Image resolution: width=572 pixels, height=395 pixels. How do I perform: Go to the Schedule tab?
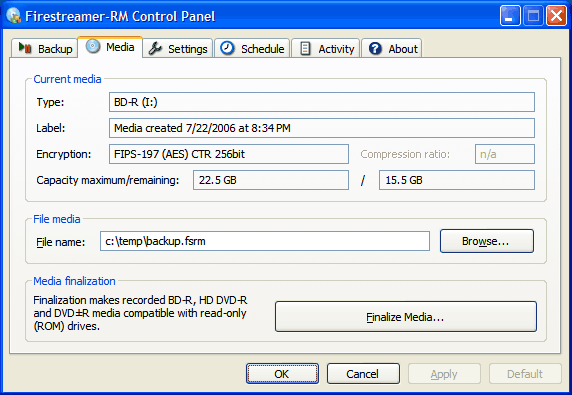coord(252,48)
